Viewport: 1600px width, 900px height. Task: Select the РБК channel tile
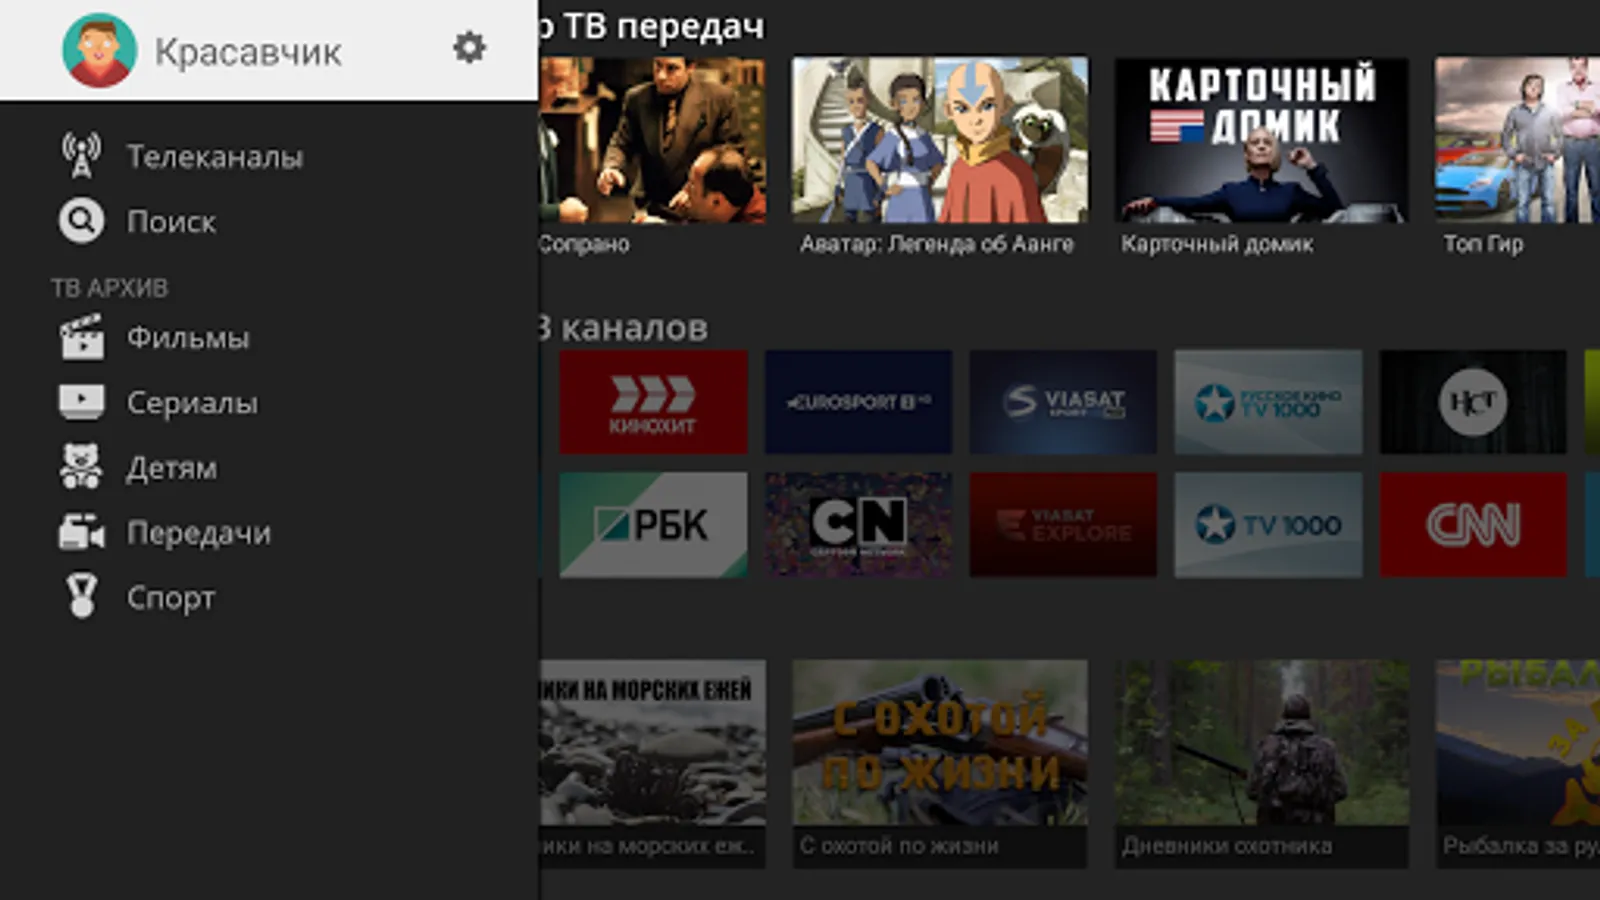pyautogui.click(x=653, y=525)
